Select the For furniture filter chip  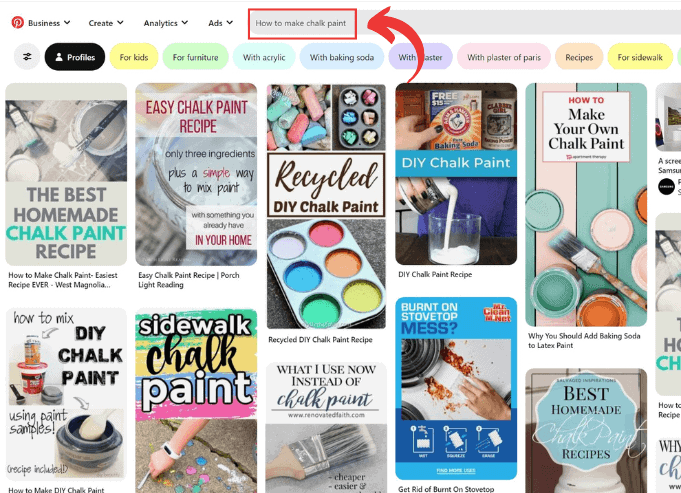(195, 57)
